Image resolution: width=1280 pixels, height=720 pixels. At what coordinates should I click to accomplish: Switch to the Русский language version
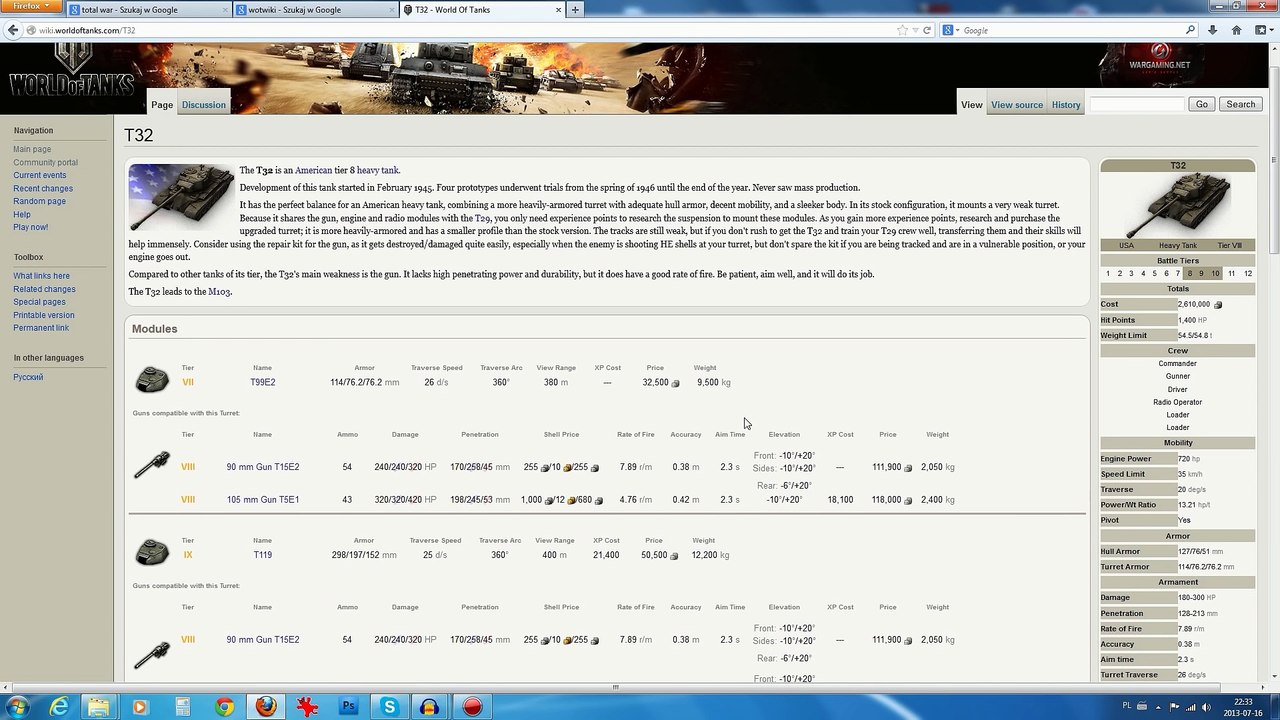click(28, 377)
